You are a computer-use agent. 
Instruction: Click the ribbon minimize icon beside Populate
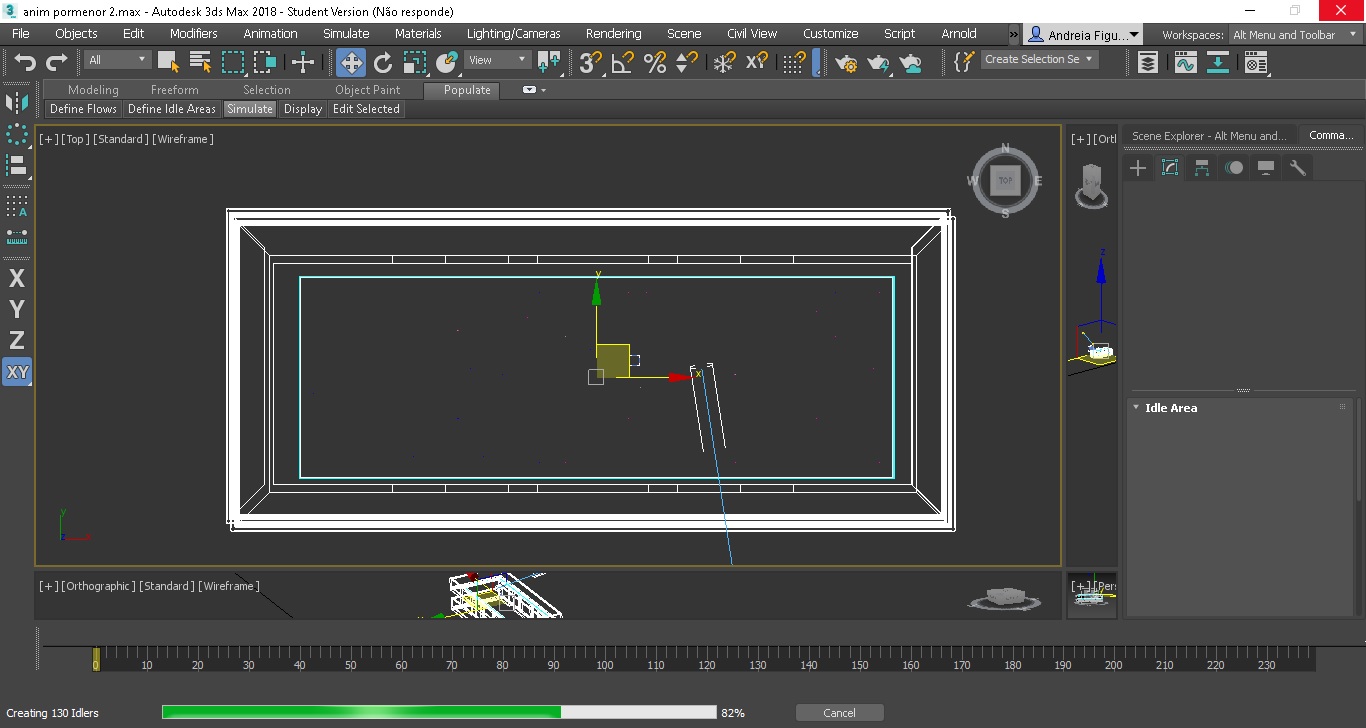pyautogui.click(x=530, y=90)
